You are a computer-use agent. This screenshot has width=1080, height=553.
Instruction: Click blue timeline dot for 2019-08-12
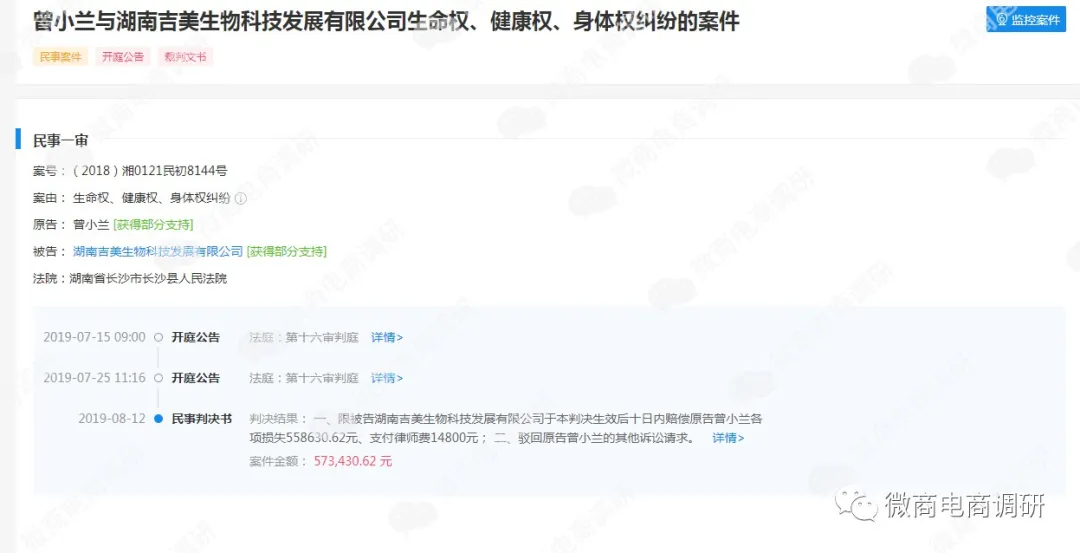[x=158, y=419]
